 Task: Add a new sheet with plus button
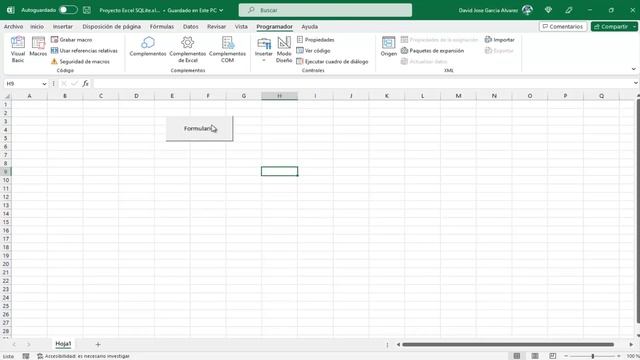pyautogui.click(x=98, y=344)
